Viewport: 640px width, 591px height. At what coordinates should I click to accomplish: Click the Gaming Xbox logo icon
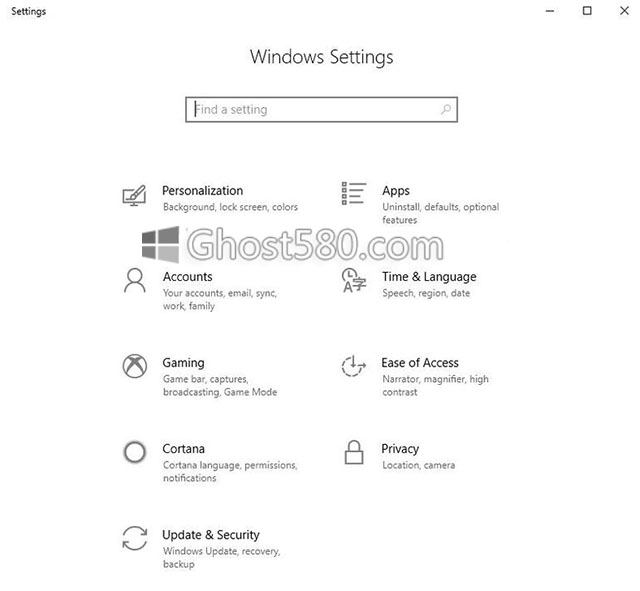pyautogui.click(x=135, y=366)
